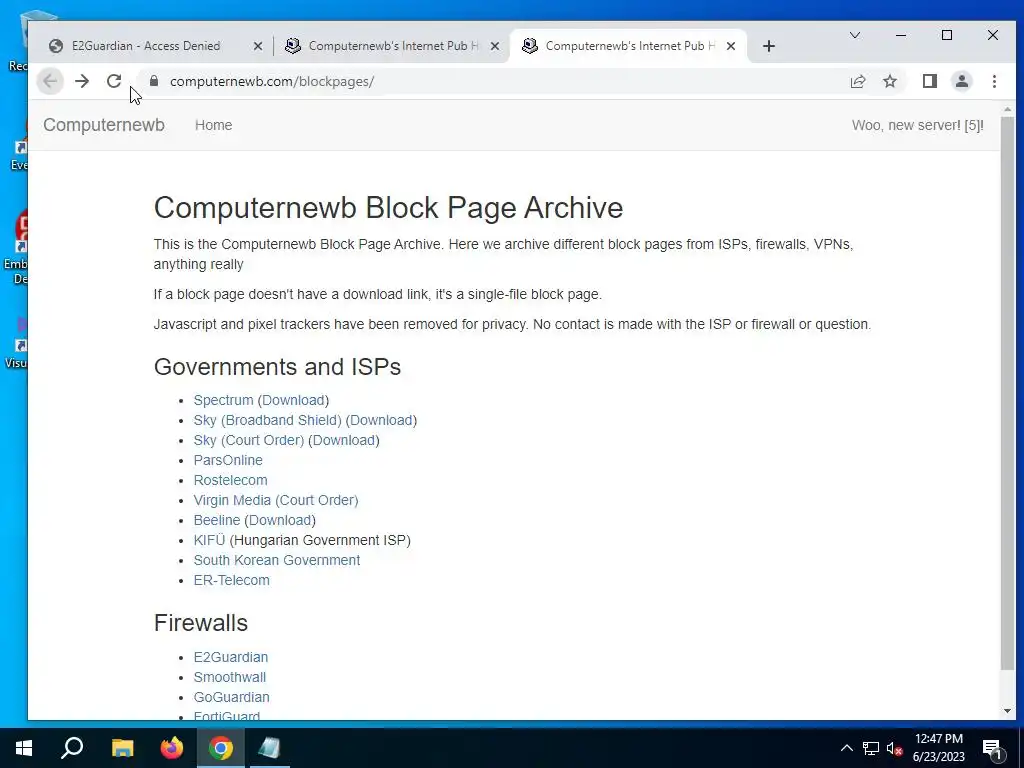This screenshot has width=1024, height=768.
Task: Open the KIFÜ block page link
Action: point(209,541)
